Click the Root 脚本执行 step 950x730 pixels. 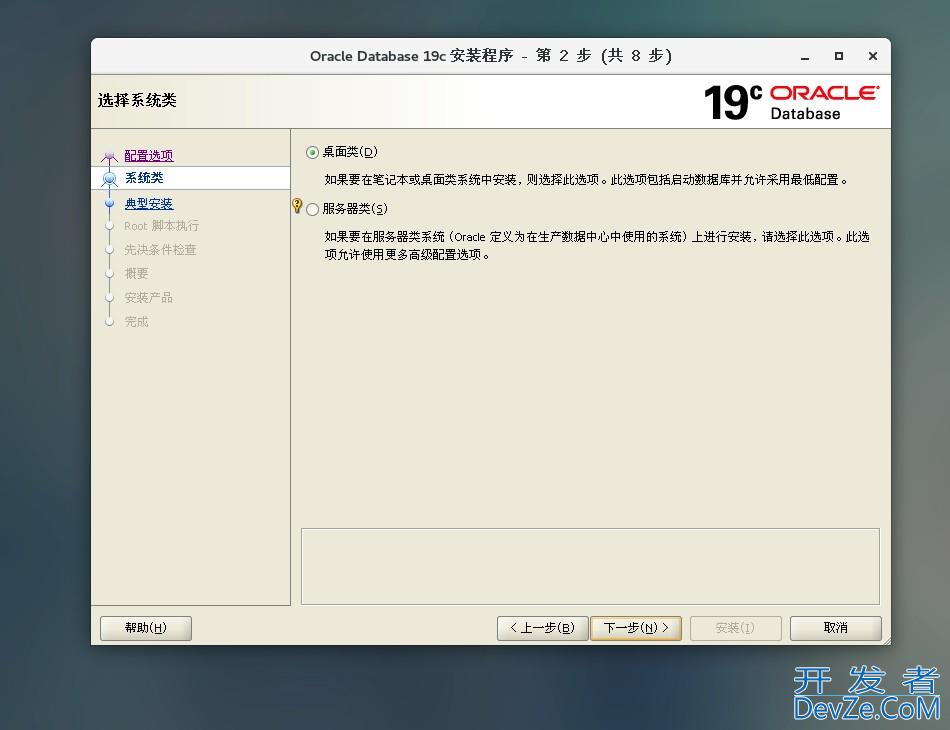[x=161, y=226]
